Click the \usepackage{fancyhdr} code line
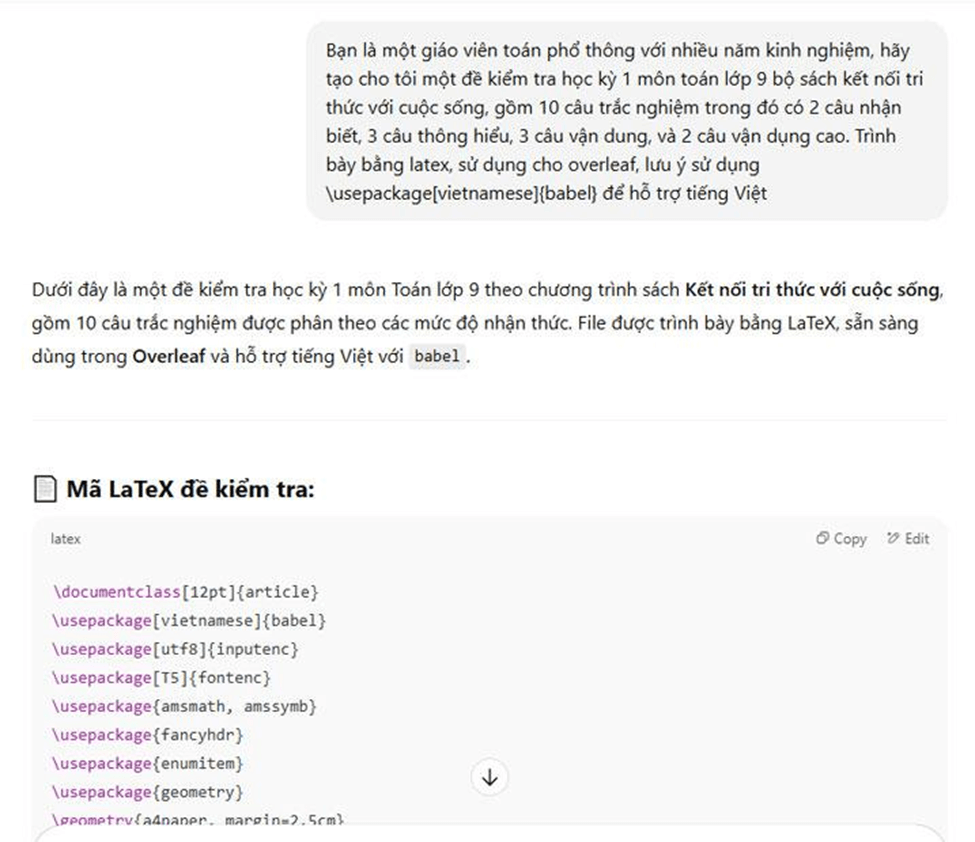This screenshot has height=842, width=975. tap(148, 735)
